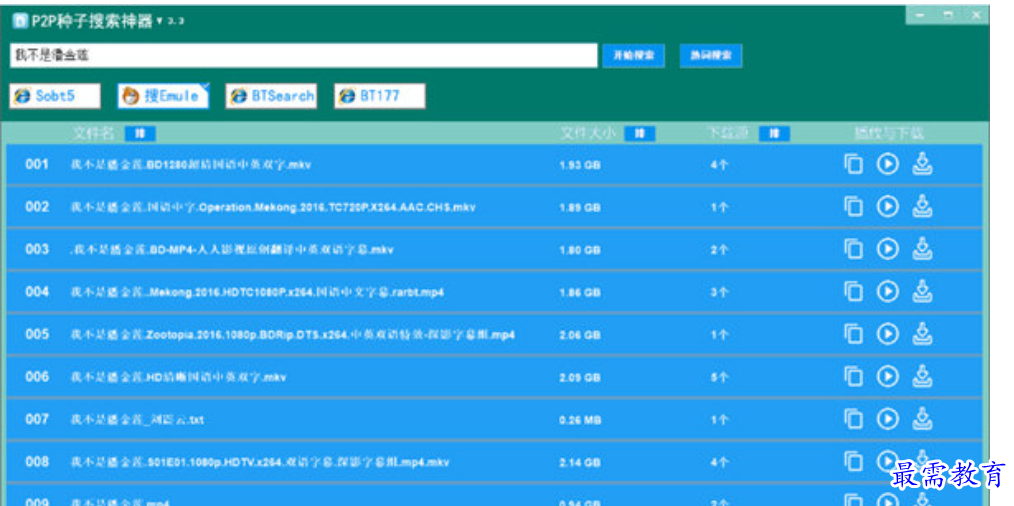Play result 001 BD1280 mkv file
1014x506 pixels.
point(888,164)
